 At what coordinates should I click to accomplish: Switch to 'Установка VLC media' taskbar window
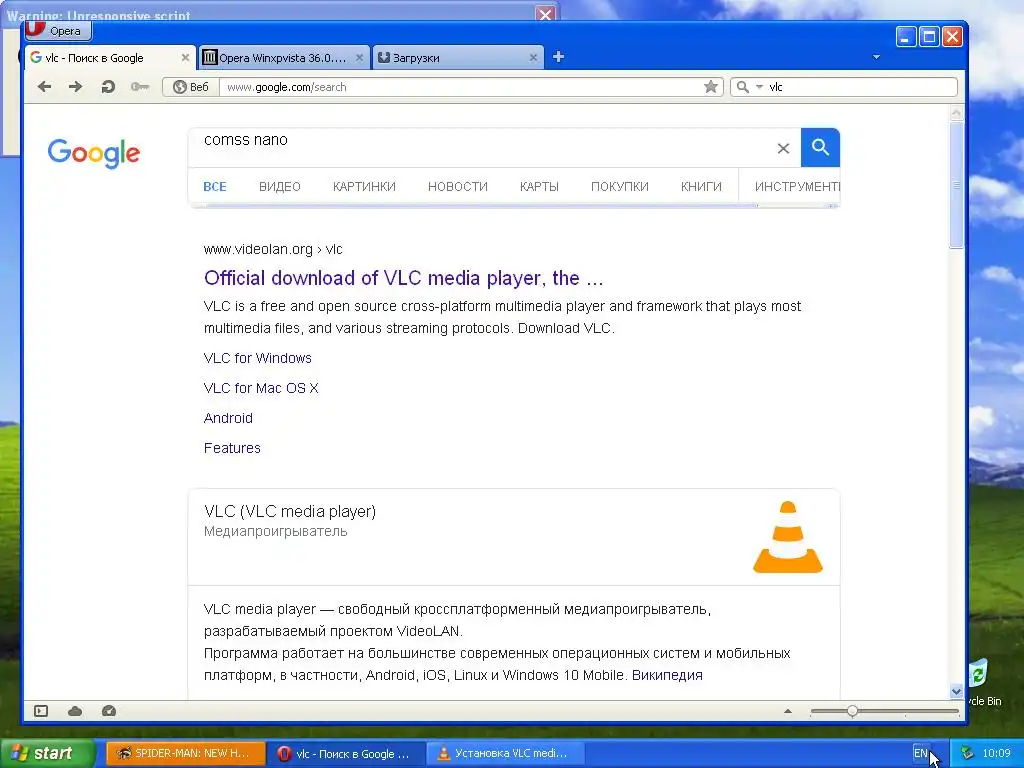504,754
